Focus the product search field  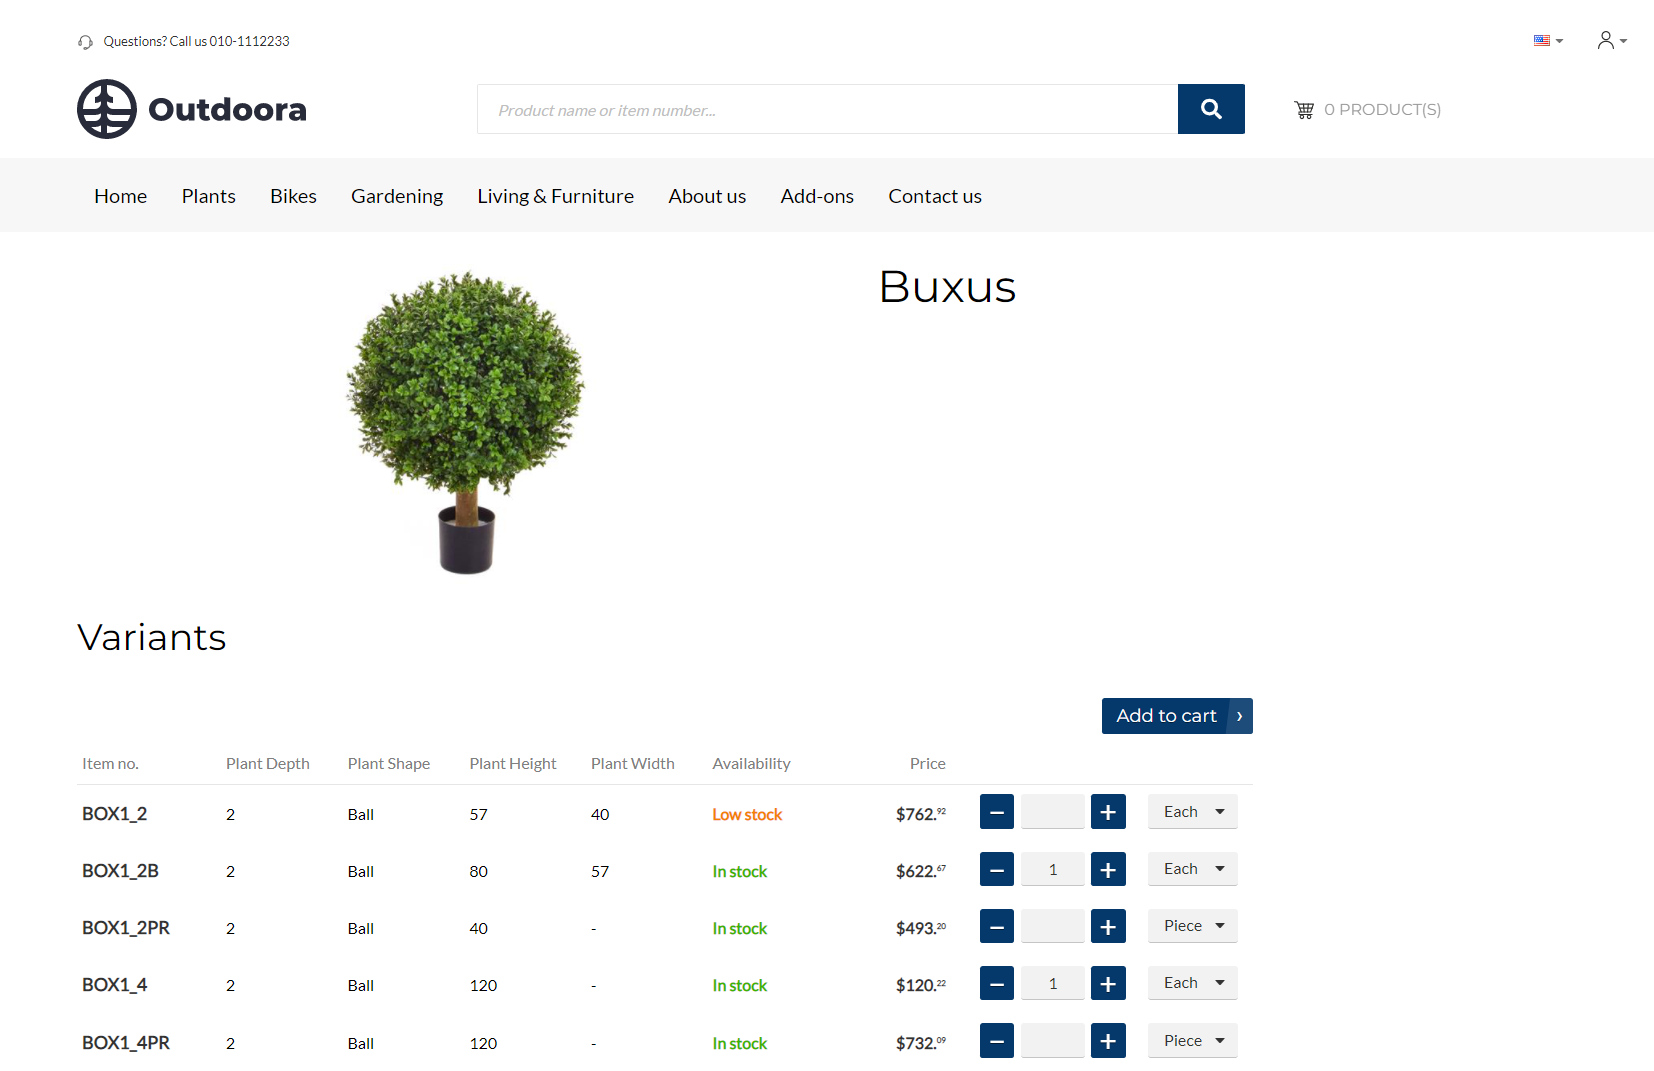[x=827, y=109]
